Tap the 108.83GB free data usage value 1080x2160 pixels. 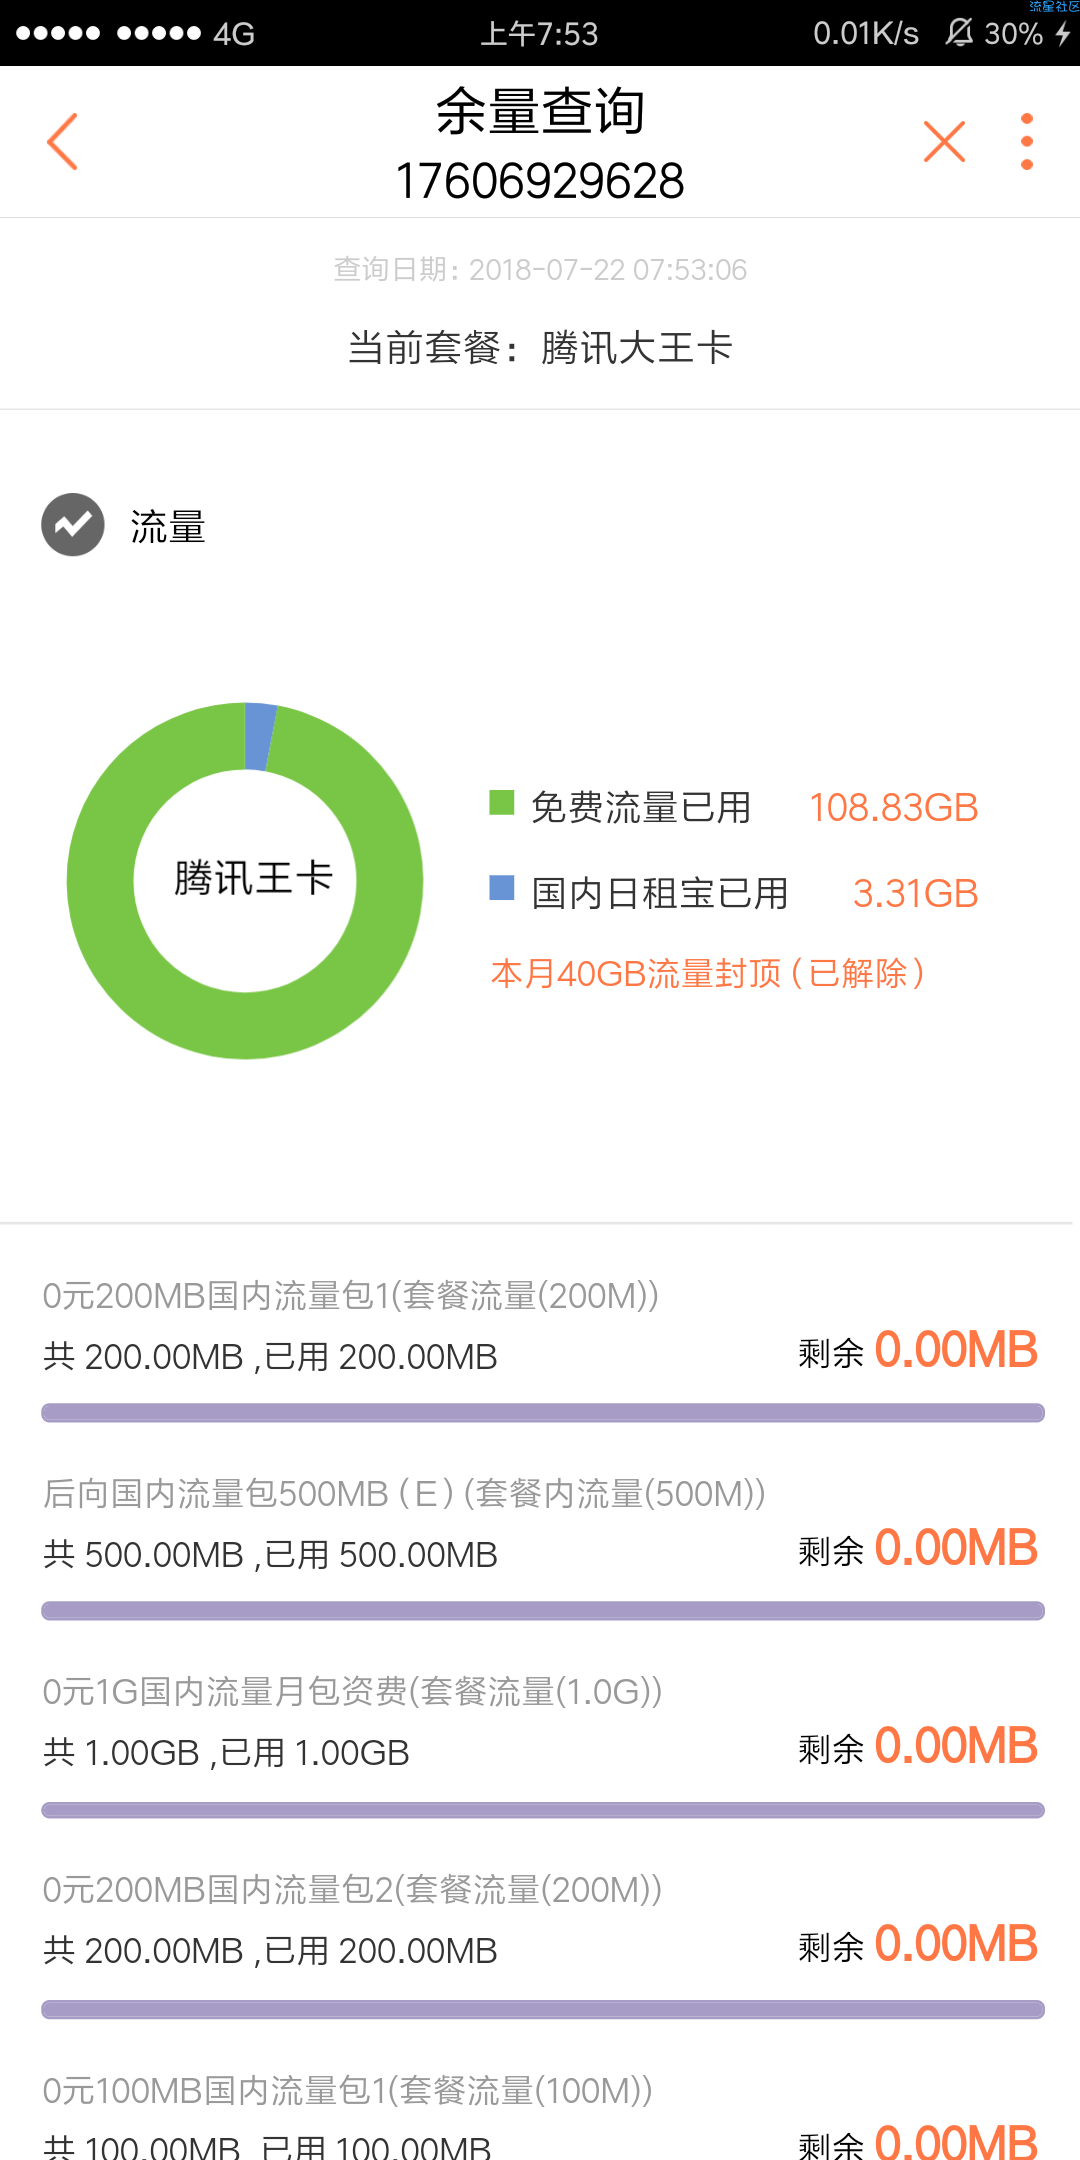click(893, 808)
